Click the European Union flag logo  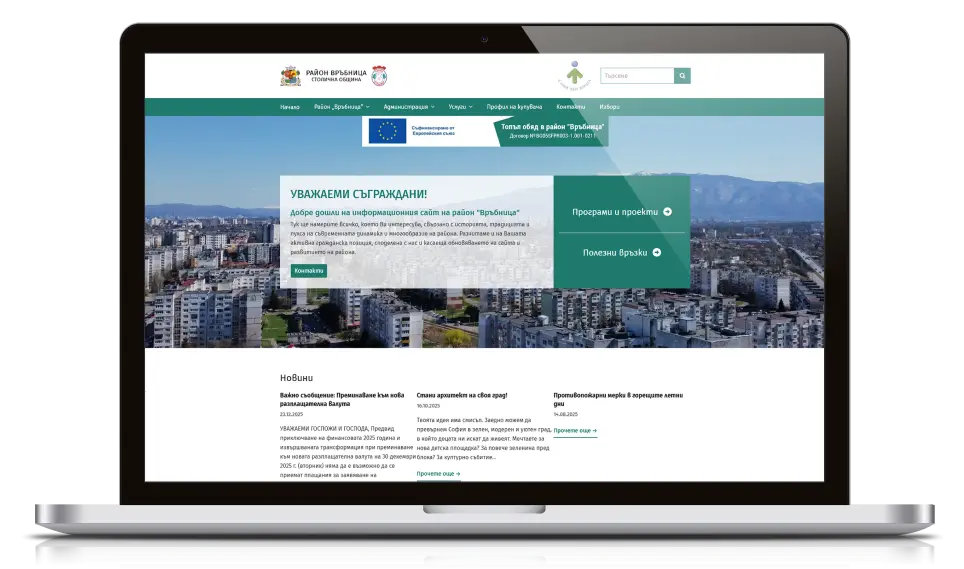coord(387,131)
